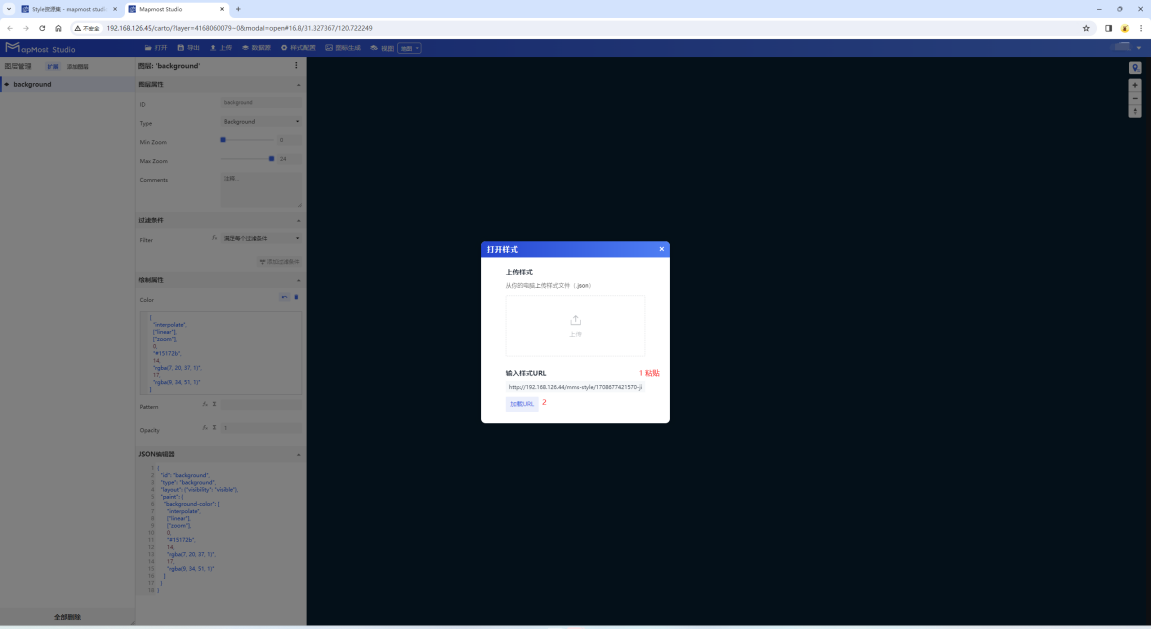Click 全部删除 at bottom of layers
The width and height of the screenshot is (1151, 629).
pos(68,617)
